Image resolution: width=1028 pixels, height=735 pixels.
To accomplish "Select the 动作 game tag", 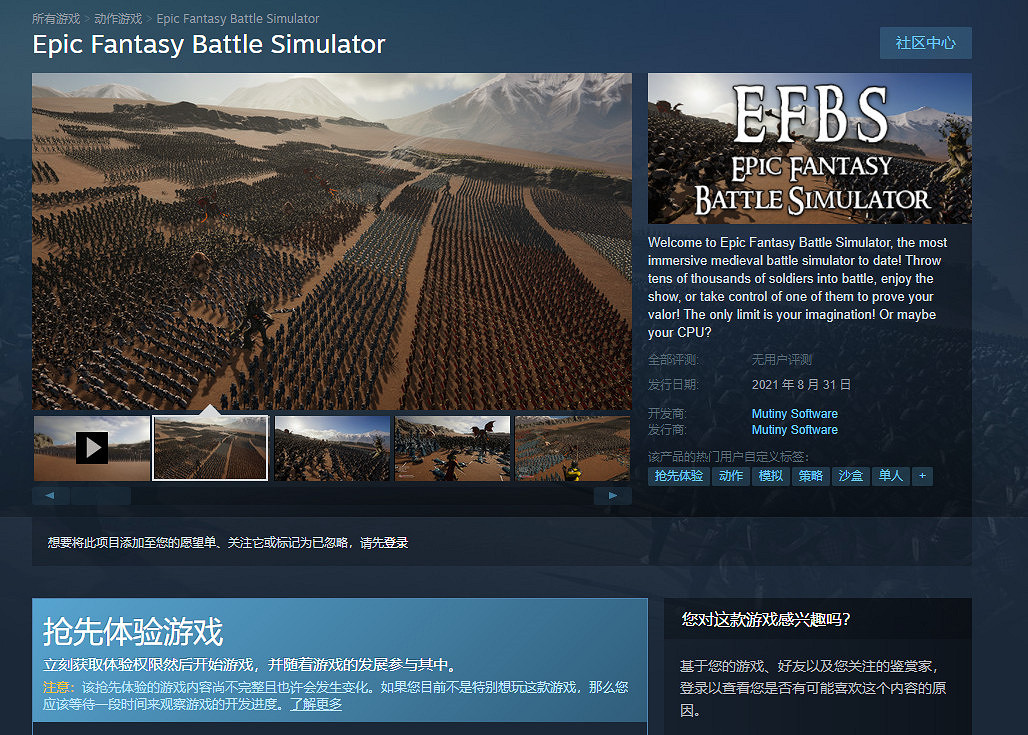I will point(730,476).
